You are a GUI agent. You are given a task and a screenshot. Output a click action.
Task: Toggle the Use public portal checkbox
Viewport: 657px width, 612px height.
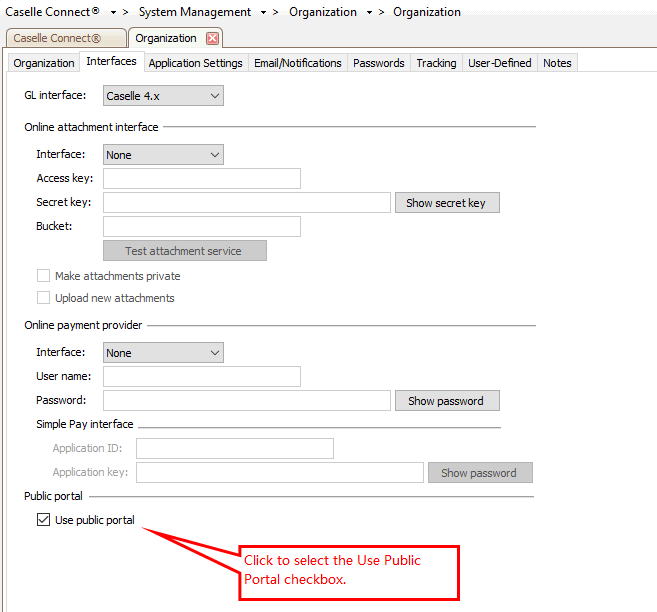[x=43, y=520]
